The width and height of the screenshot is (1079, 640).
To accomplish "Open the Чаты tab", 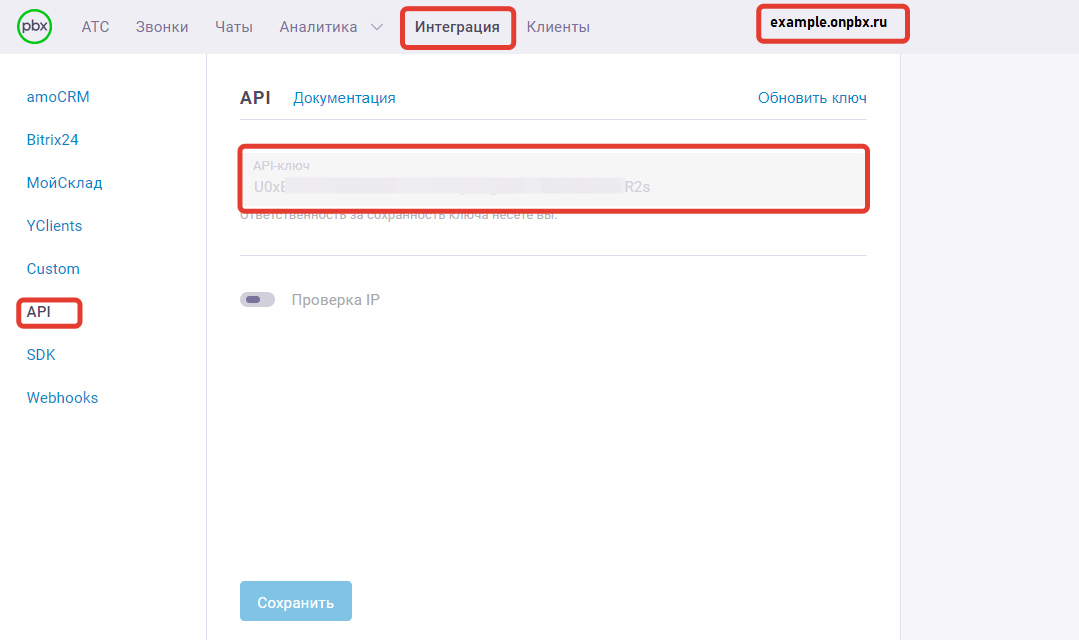I will (x=234, y=27).
